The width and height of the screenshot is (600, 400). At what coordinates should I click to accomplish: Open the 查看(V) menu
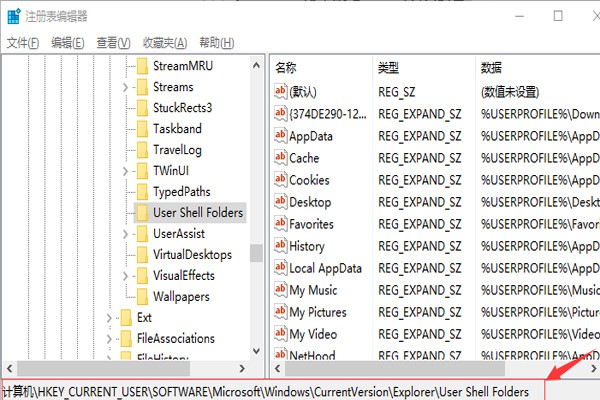tap(113, 43)
